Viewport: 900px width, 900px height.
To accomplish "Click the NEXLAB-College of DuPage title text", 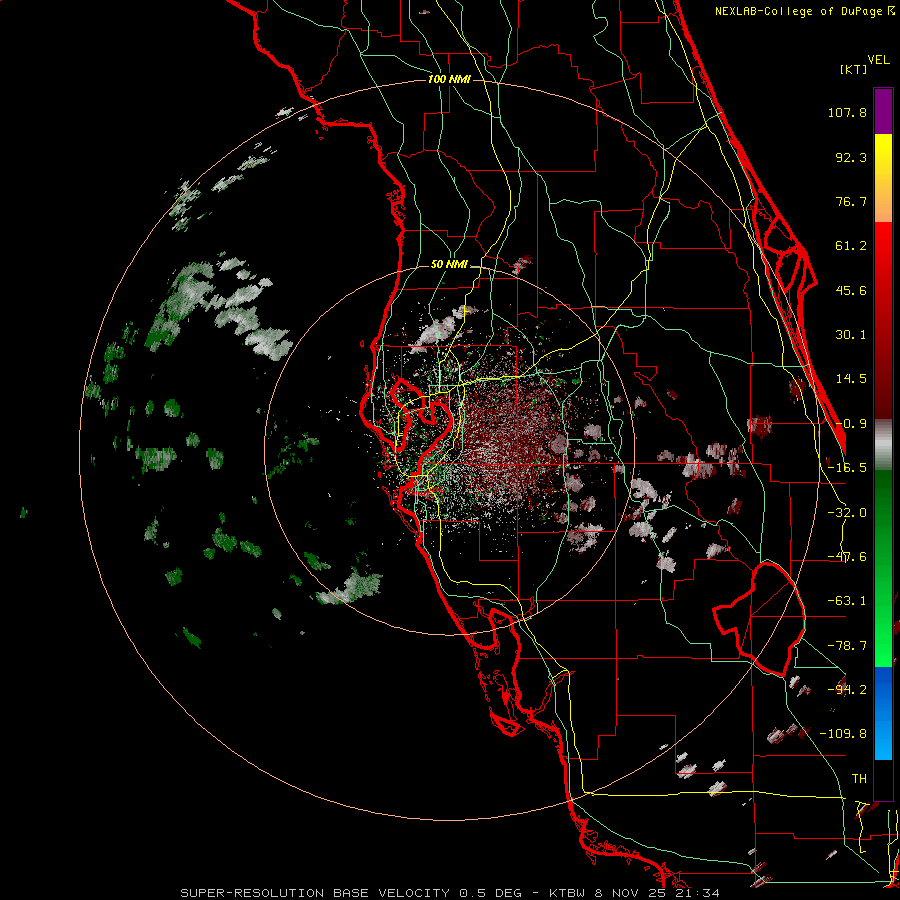I will (x=804, y=11).
